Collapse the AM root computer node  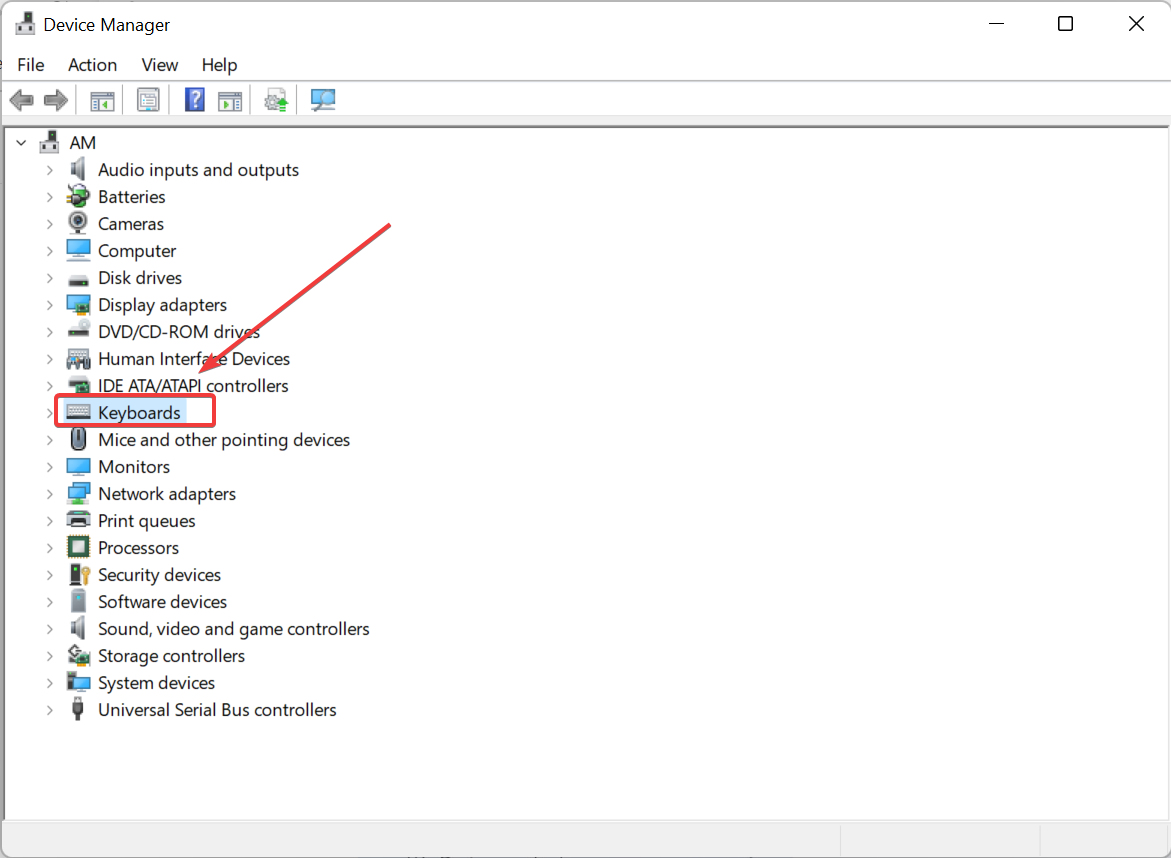[x=21, y=143]
